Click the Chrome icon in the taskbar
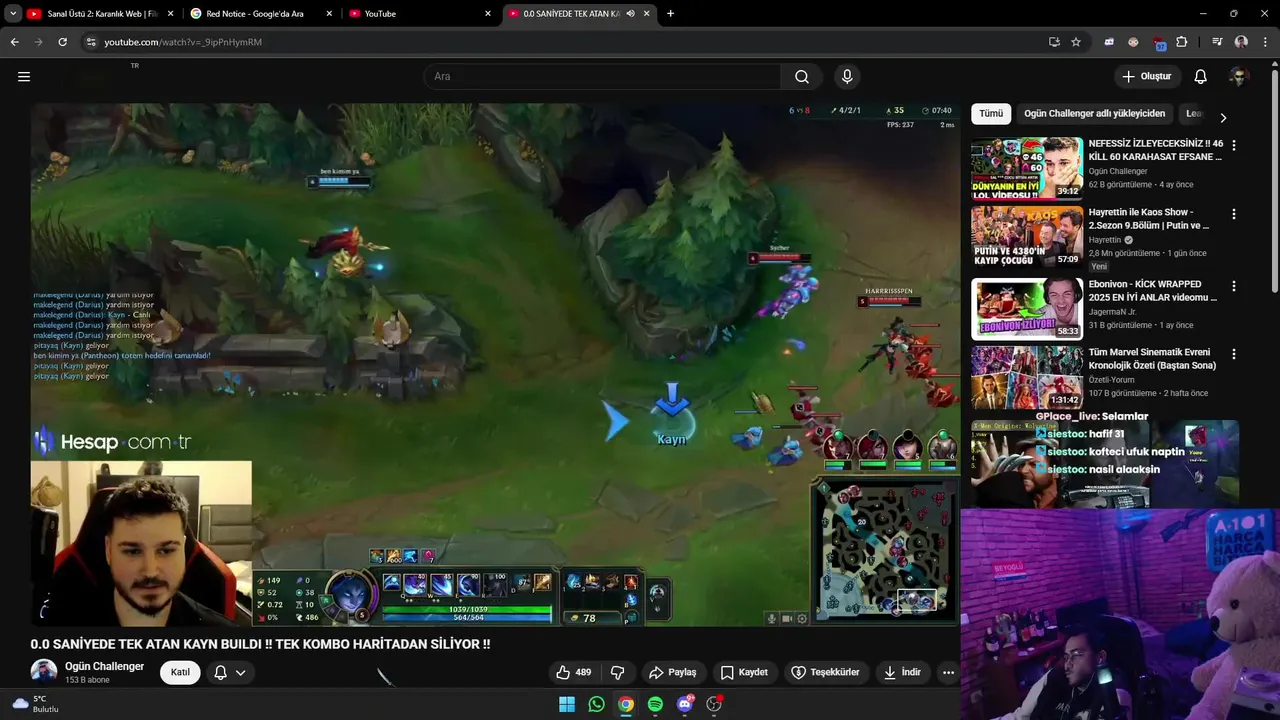Image resolution: width=1280 pixels, height=720 pixels. point(625,704)
